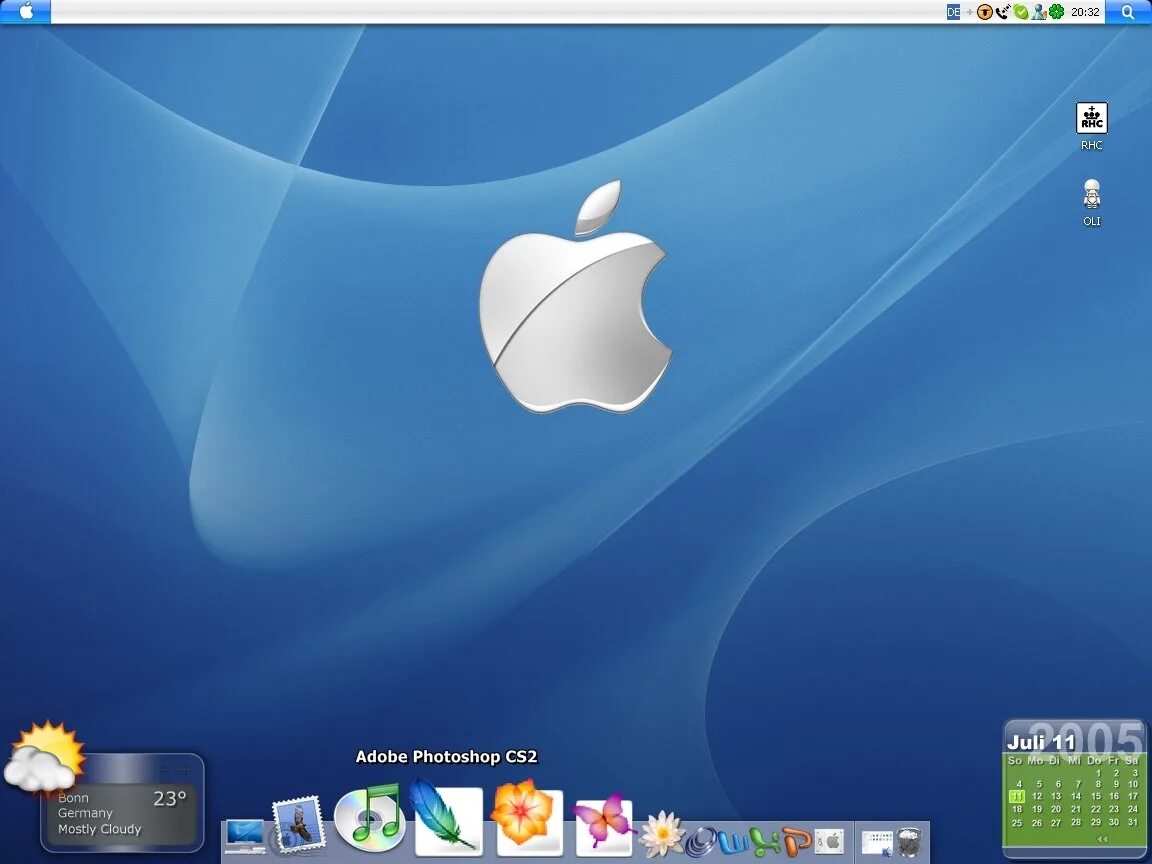Click the Juli 11 calendar header

point(1041,742)
